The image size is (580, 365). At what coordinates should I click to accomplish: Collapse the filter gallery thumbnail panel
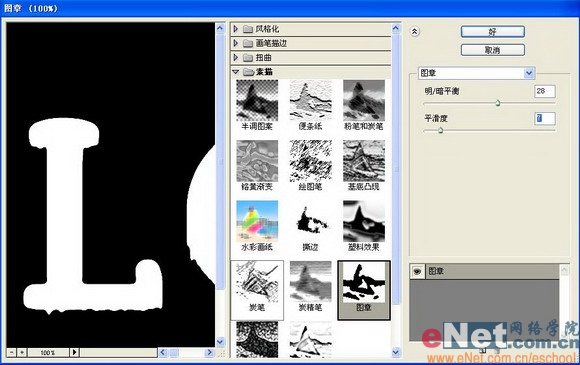coord(415,32)
